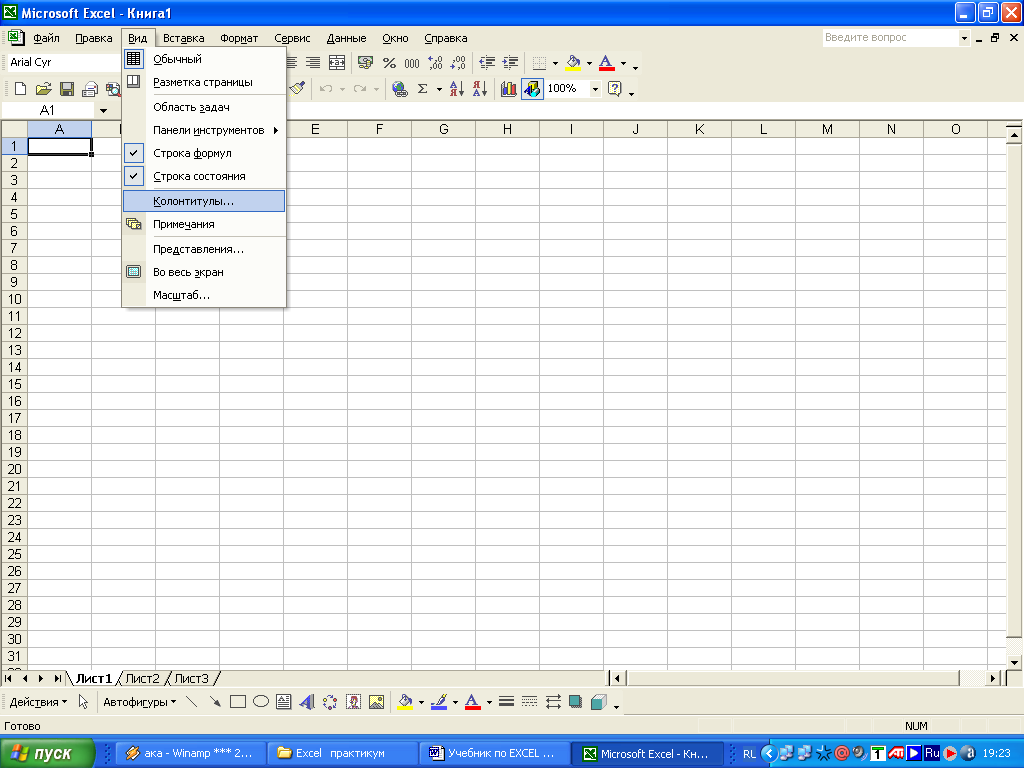
Task: Click the AutoSum sigma icon
Action: point(423,89)
